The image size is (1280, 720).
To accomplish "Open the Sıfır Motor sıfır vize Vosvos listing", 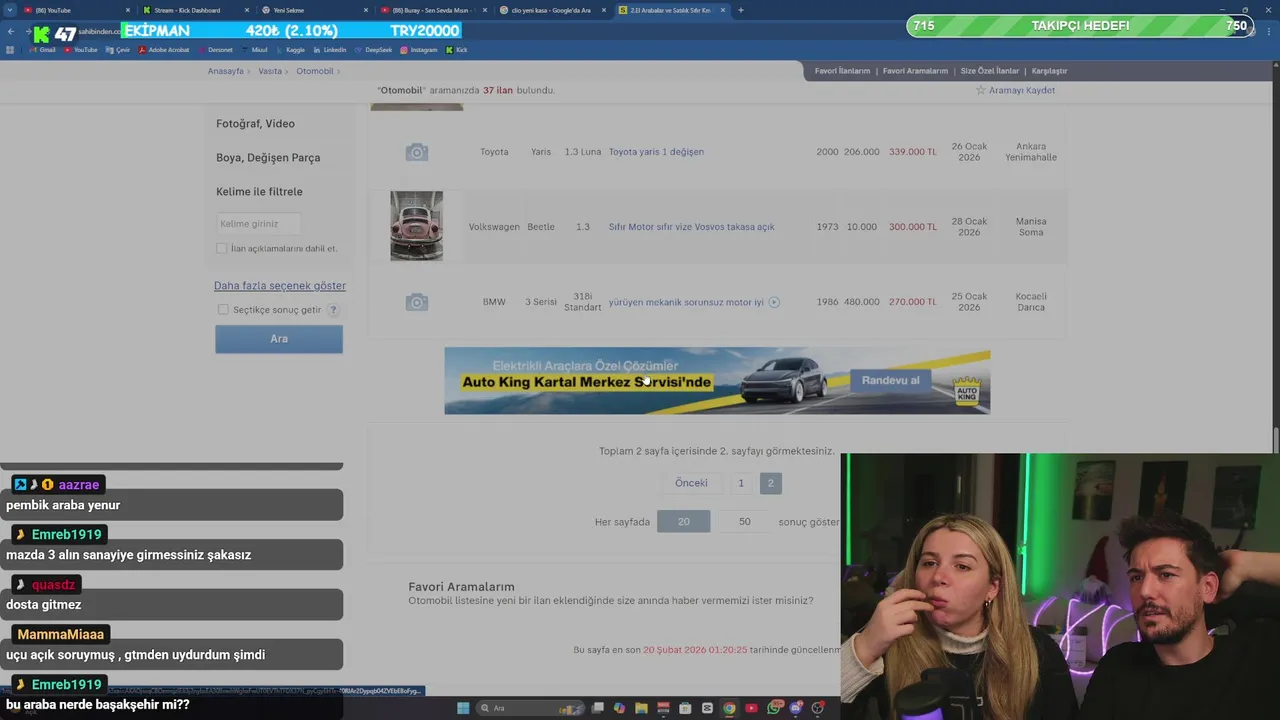I will [691, 227].
